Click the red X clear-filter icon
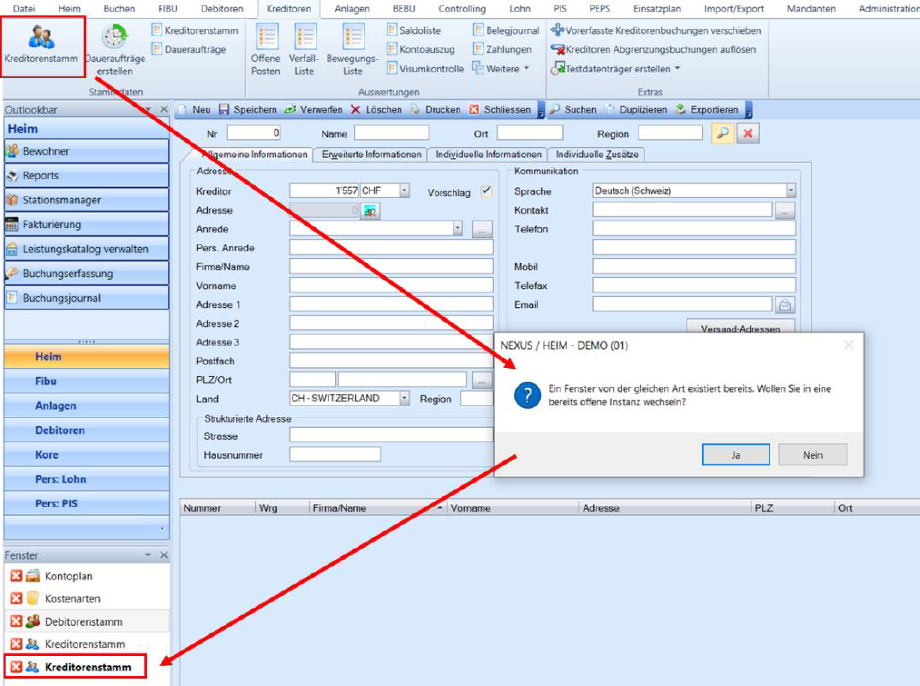Viewport: 920px width, 686px height. point(748,133)
